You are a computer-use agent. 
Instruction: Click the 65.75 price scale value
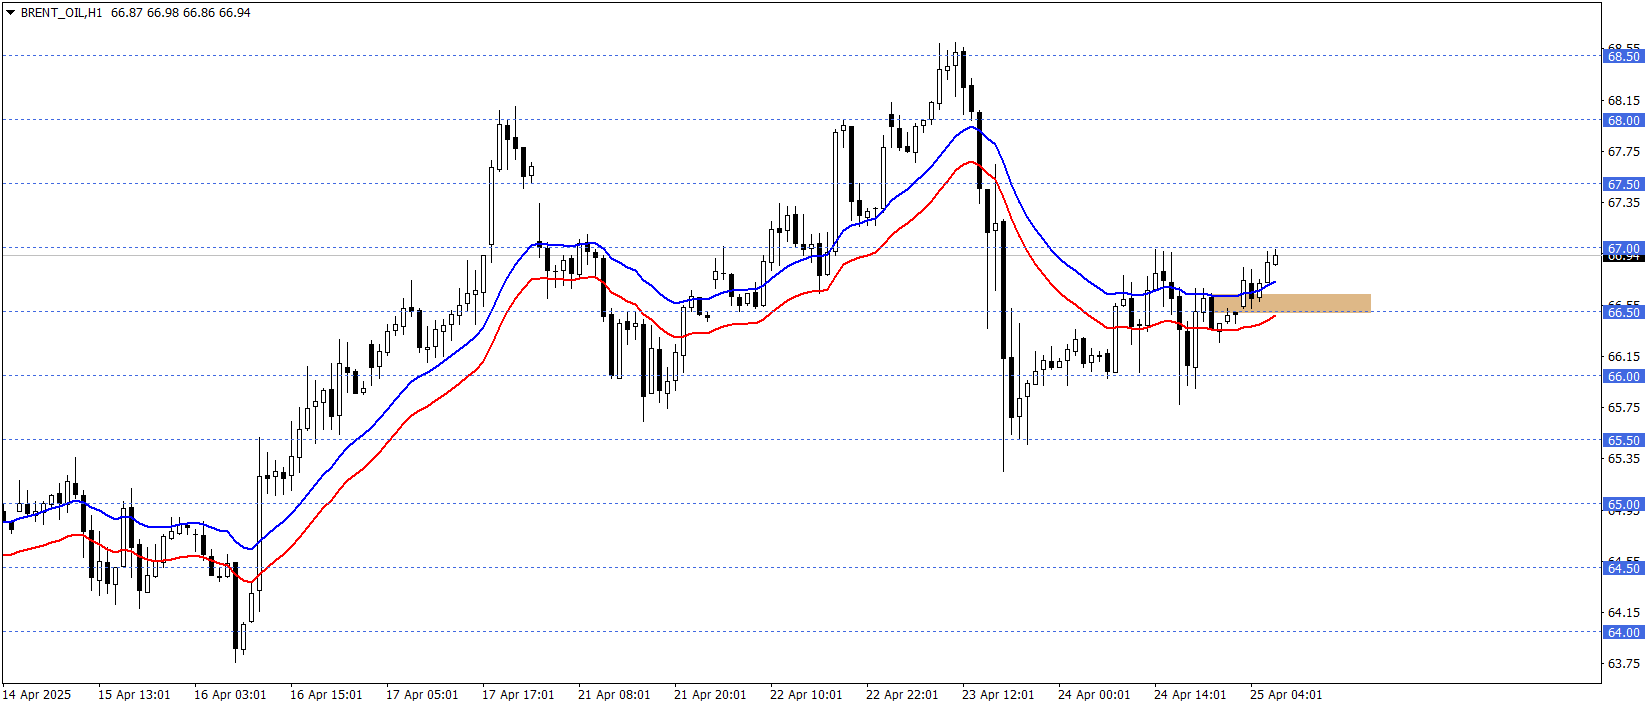1623,407
